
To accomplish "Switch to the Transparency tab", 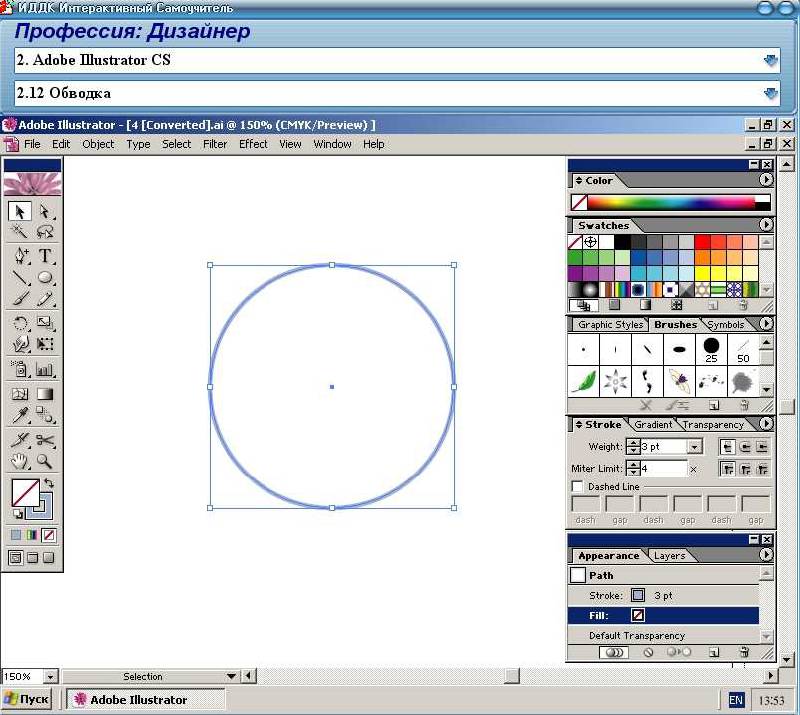I will (x=713, y=425).
